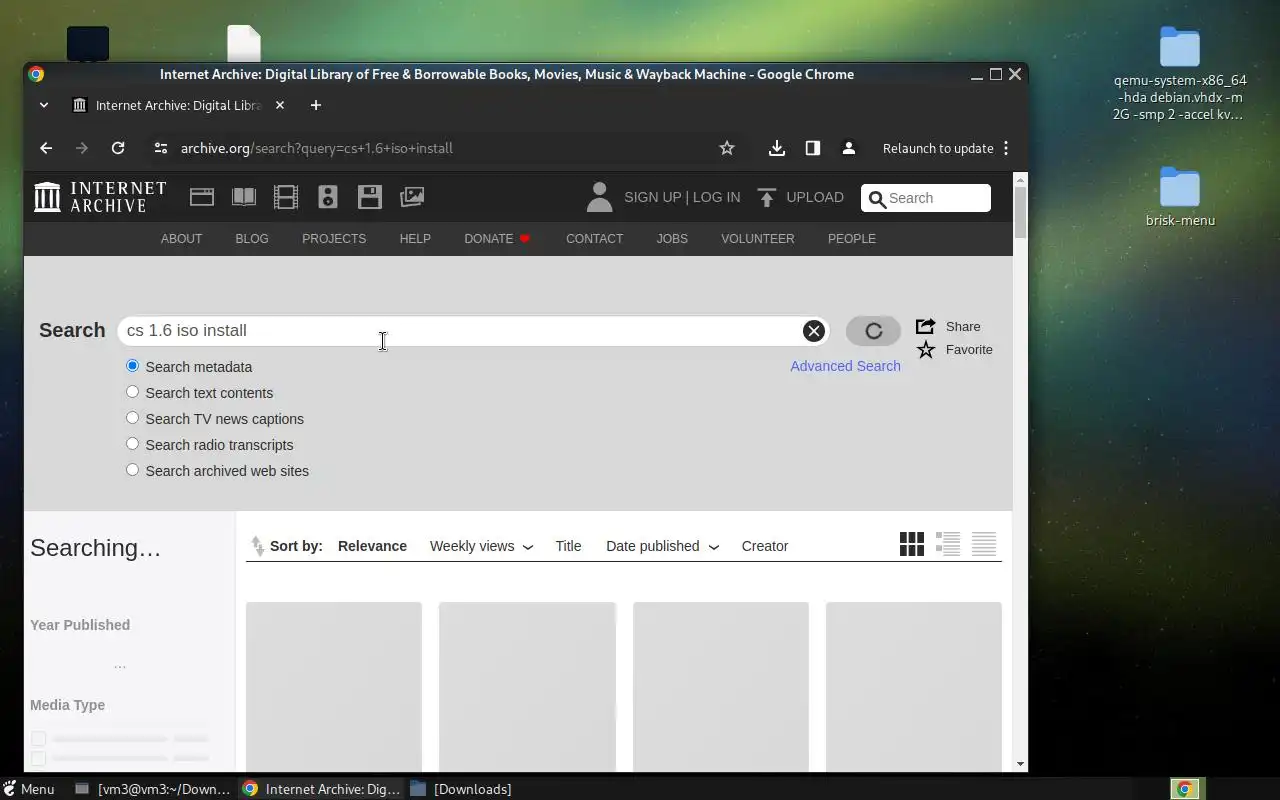
Task: Open a new Chrome tab
Action: coord(316,105)
